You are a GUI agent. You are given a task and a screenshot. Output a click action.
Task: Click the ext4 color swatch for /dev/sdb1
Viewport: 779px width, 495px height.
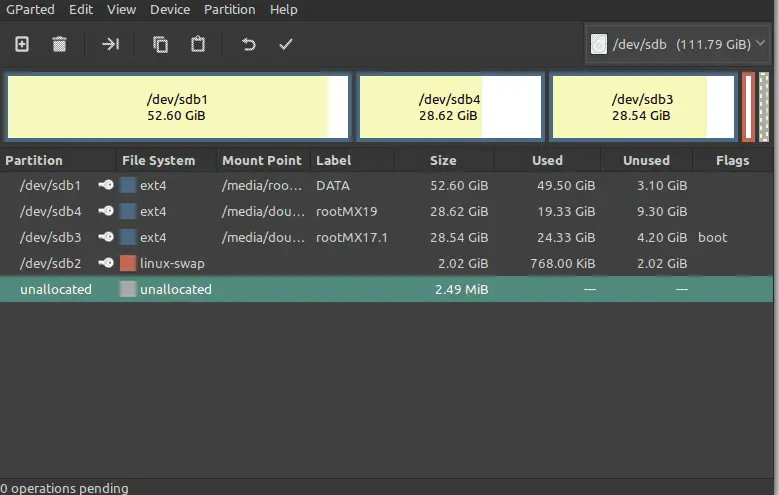pyautogui.click(x=128, y=185)
